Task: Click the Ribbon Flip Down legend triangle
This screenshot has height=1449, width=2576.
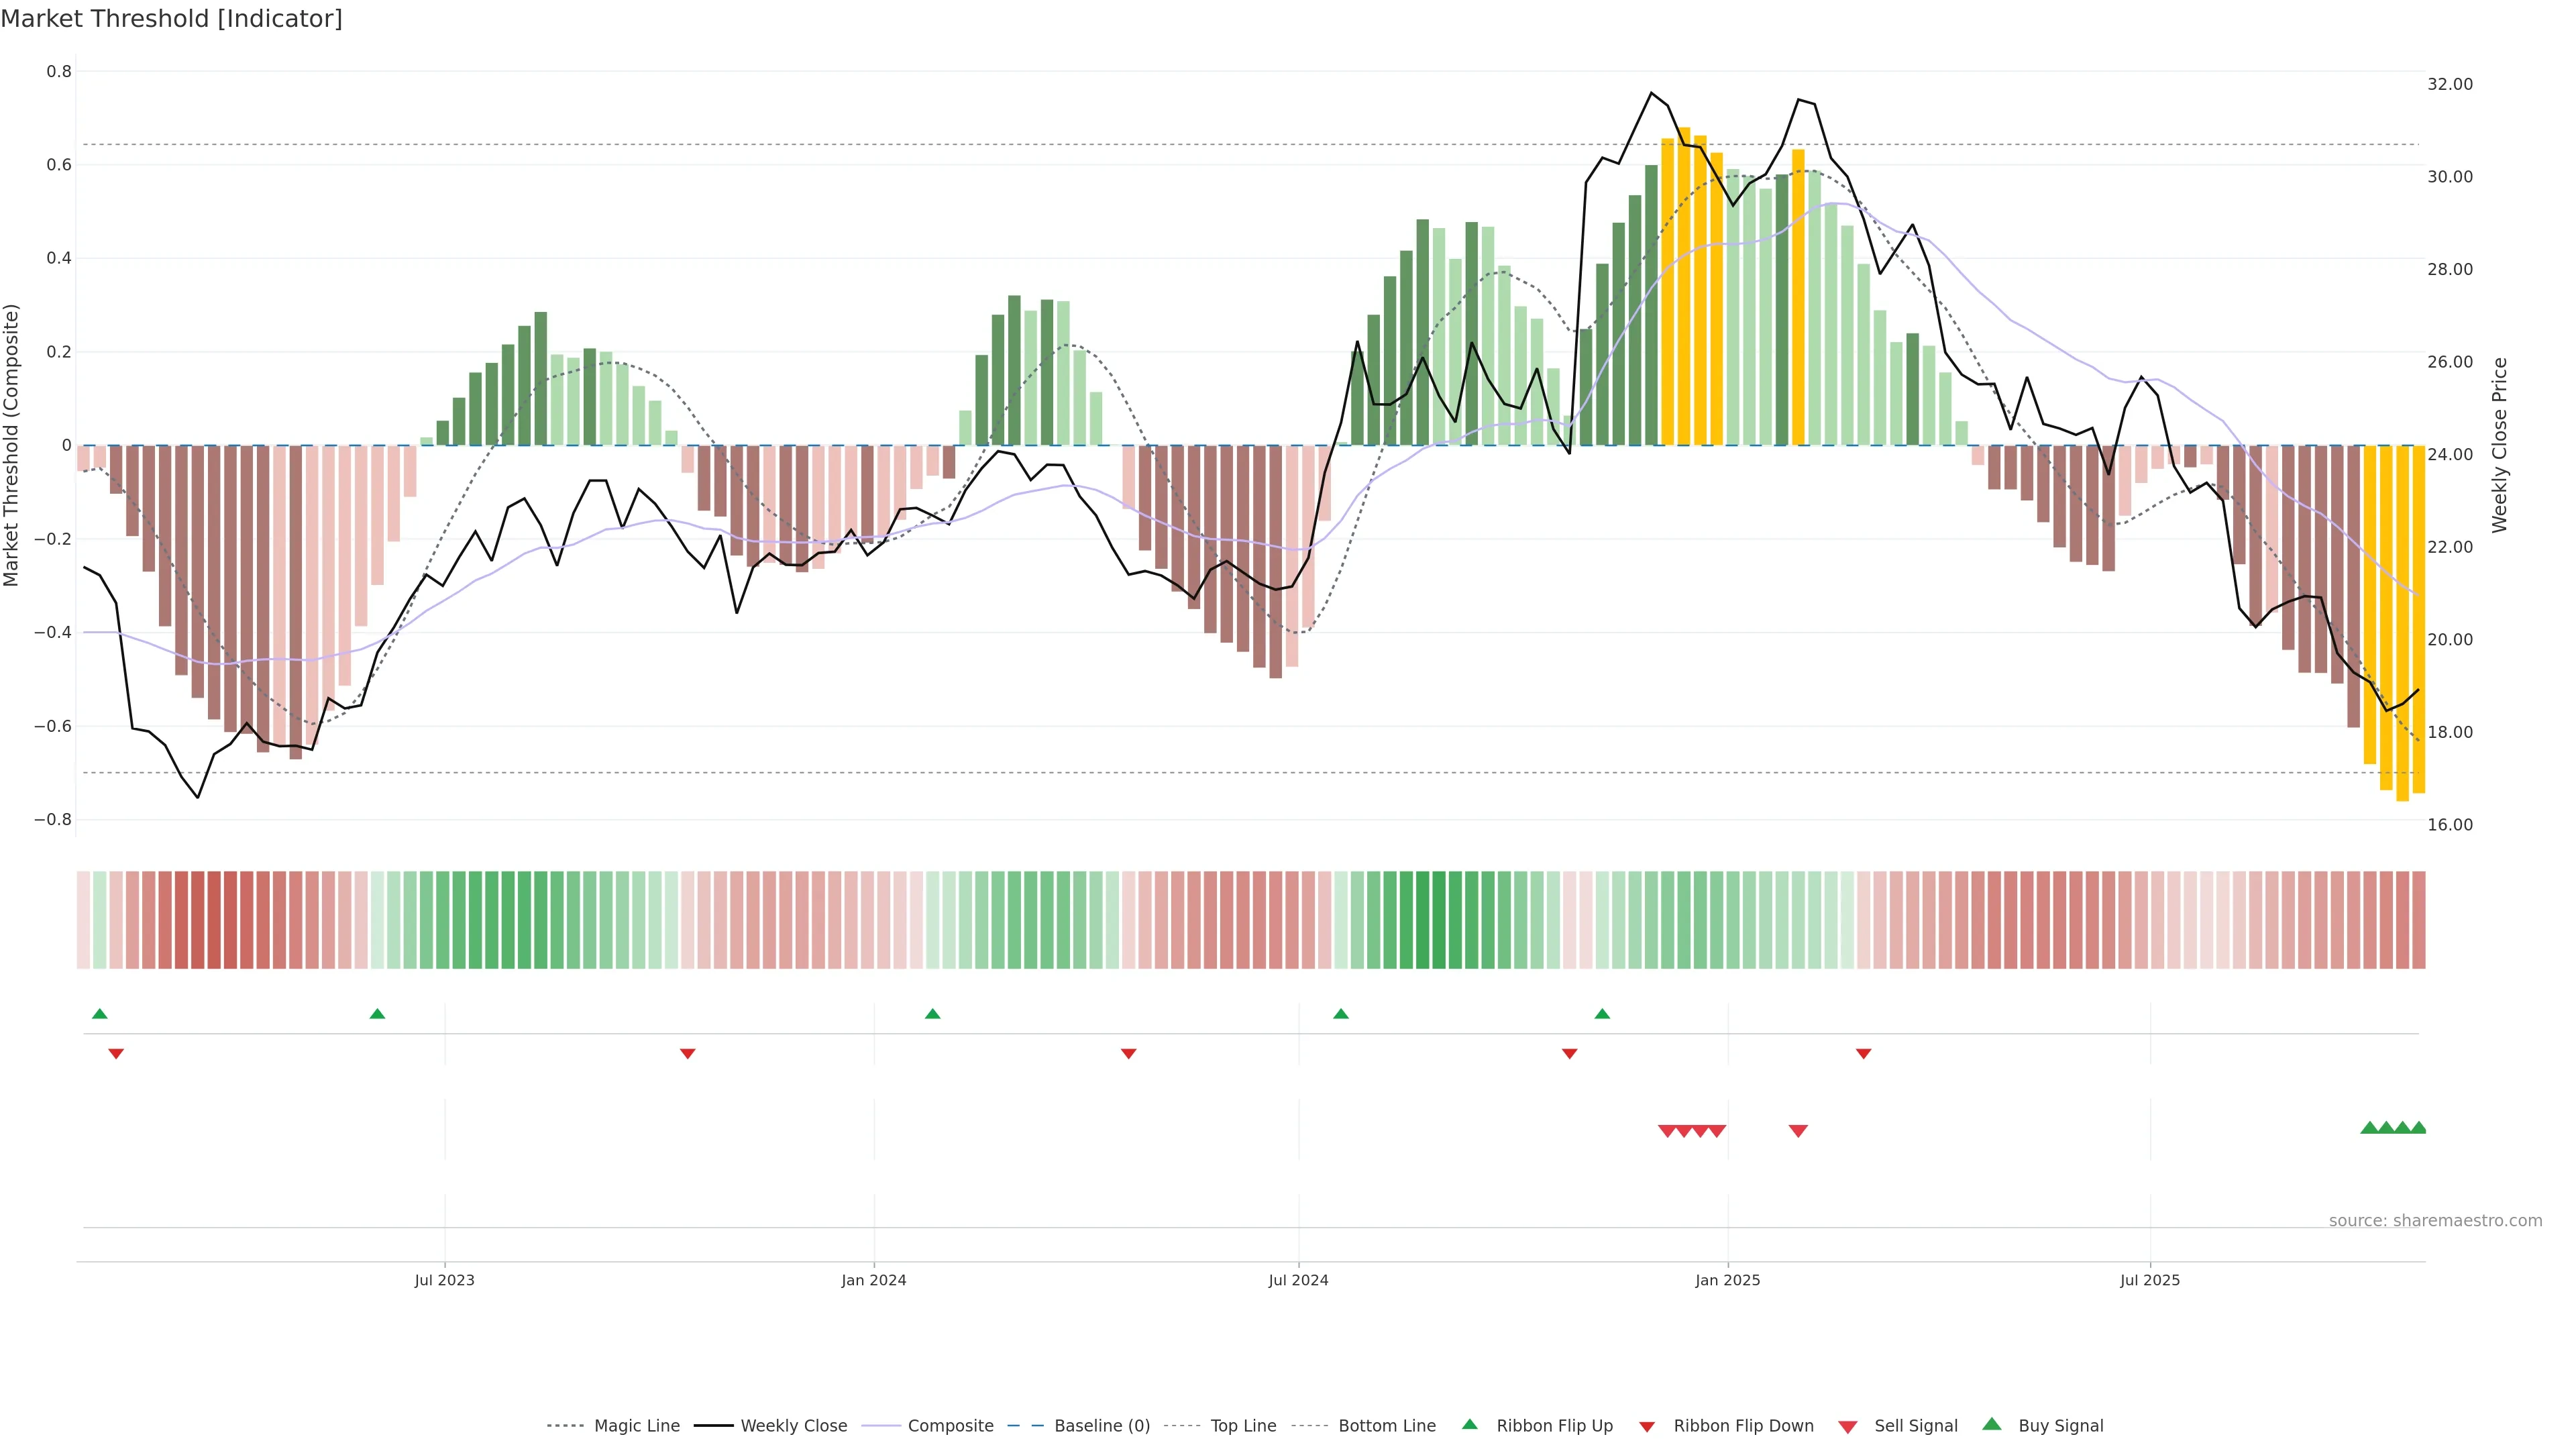Action: (x=1647, y=1427)
